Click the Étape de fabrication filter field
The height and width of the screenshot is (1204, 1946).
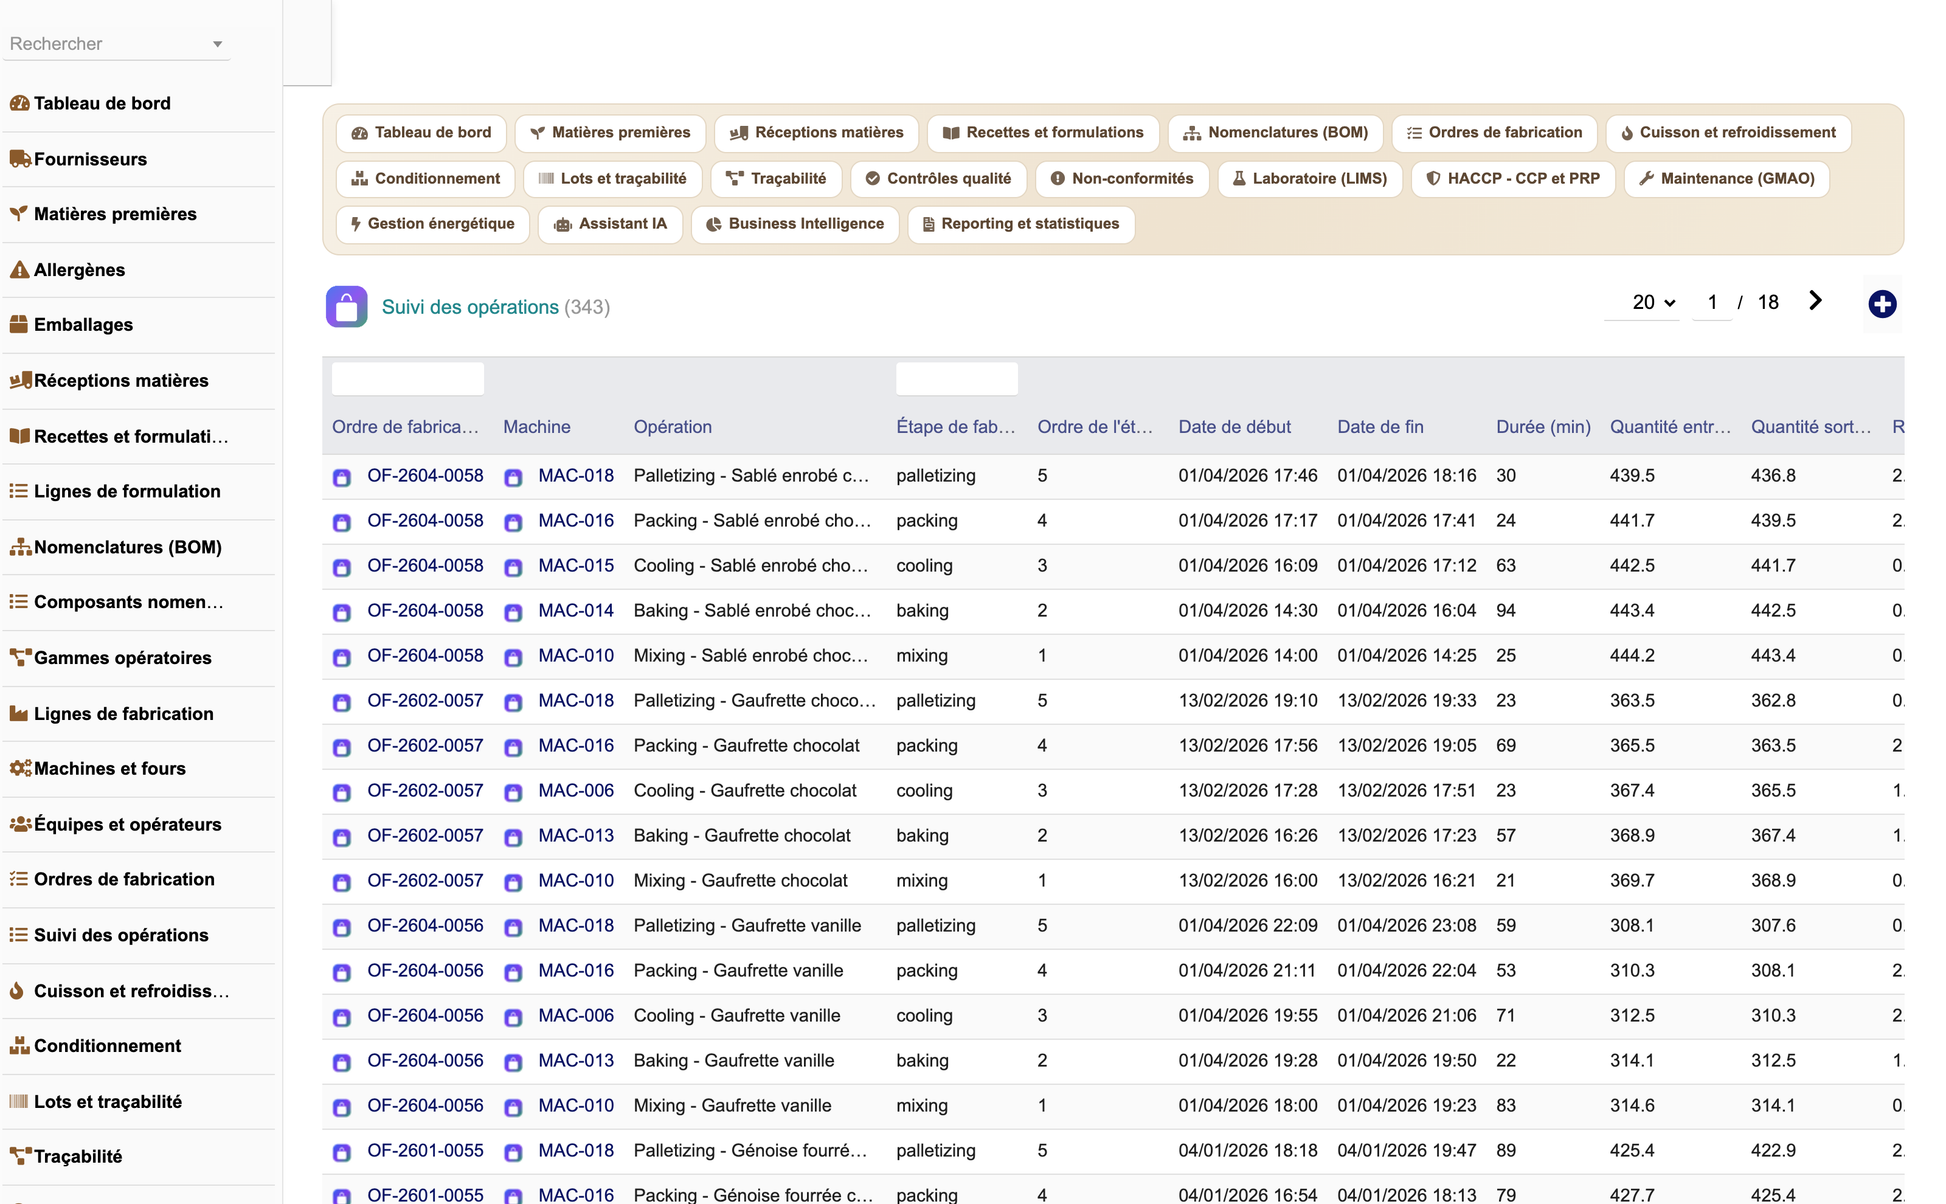pyautogui.click(x=957, y=379)
